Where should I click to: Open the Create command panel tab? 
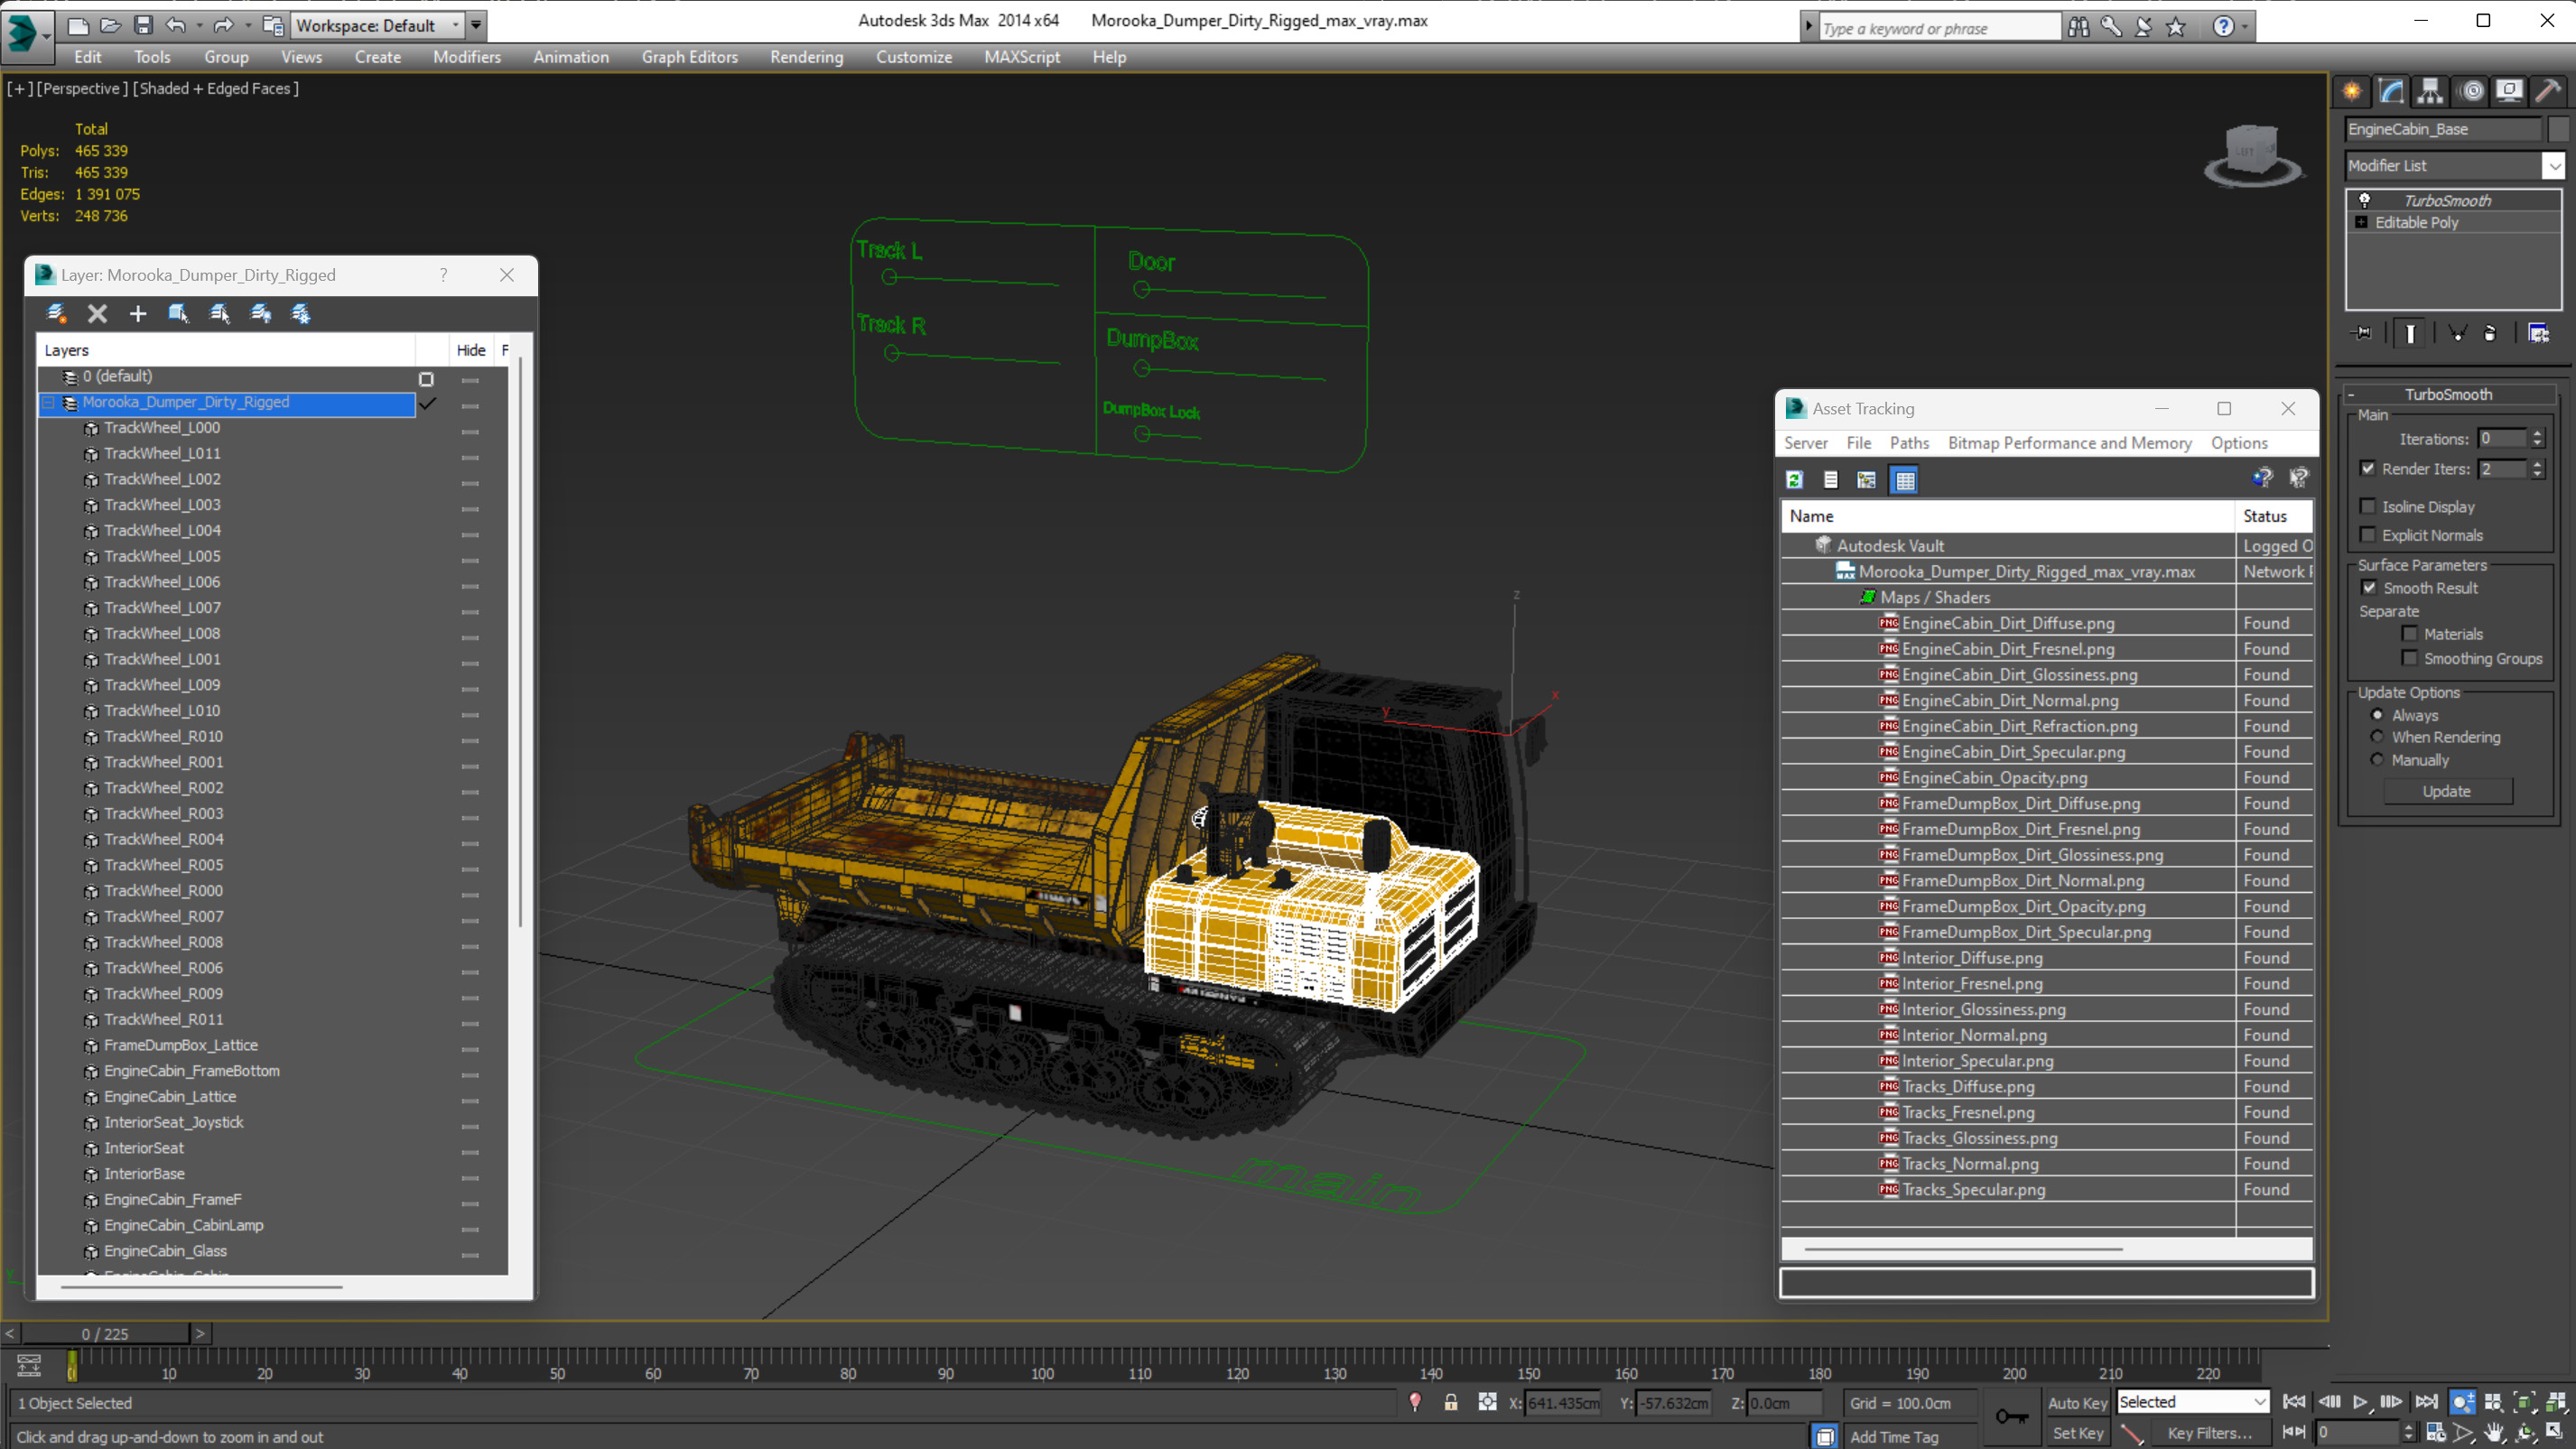(x=2352, y=92)
